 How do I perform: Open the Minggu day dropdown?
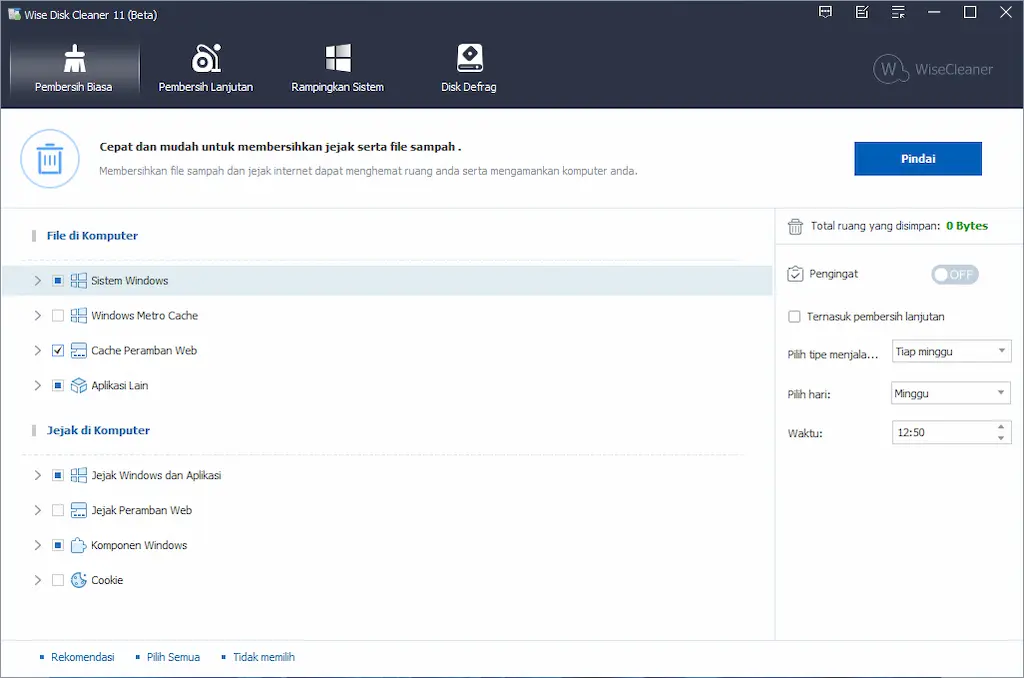pyautogui.click(x=952, y=393)
